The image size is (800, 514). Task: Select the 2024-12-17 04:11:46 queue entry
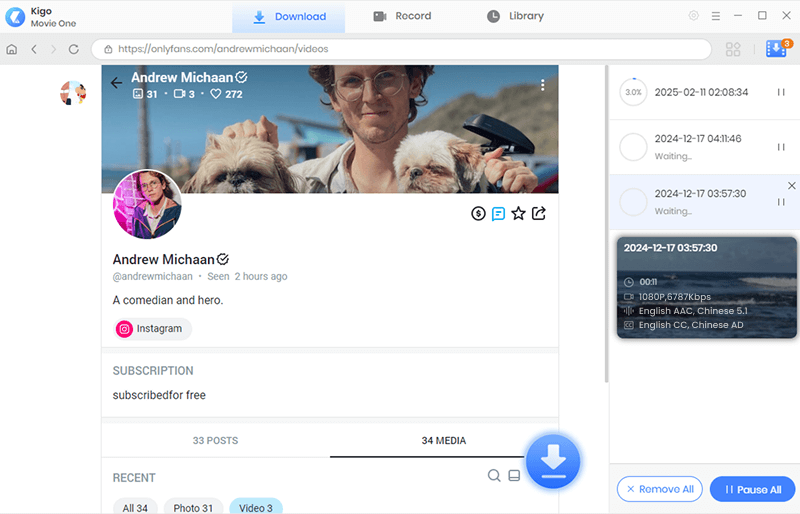click(705, 147)
